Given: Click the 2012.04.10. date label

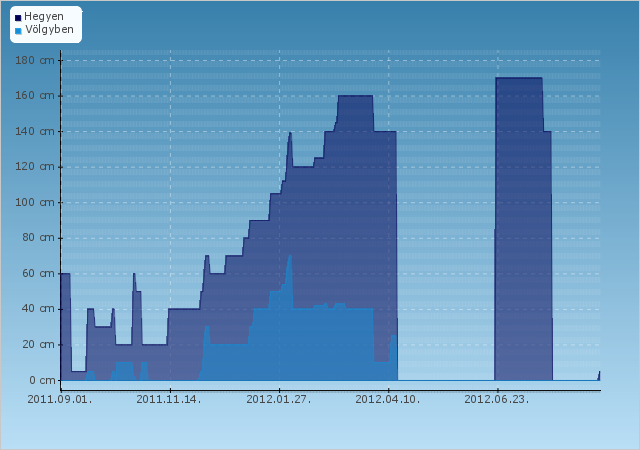Looking at the screenshot, I should 388,399.
